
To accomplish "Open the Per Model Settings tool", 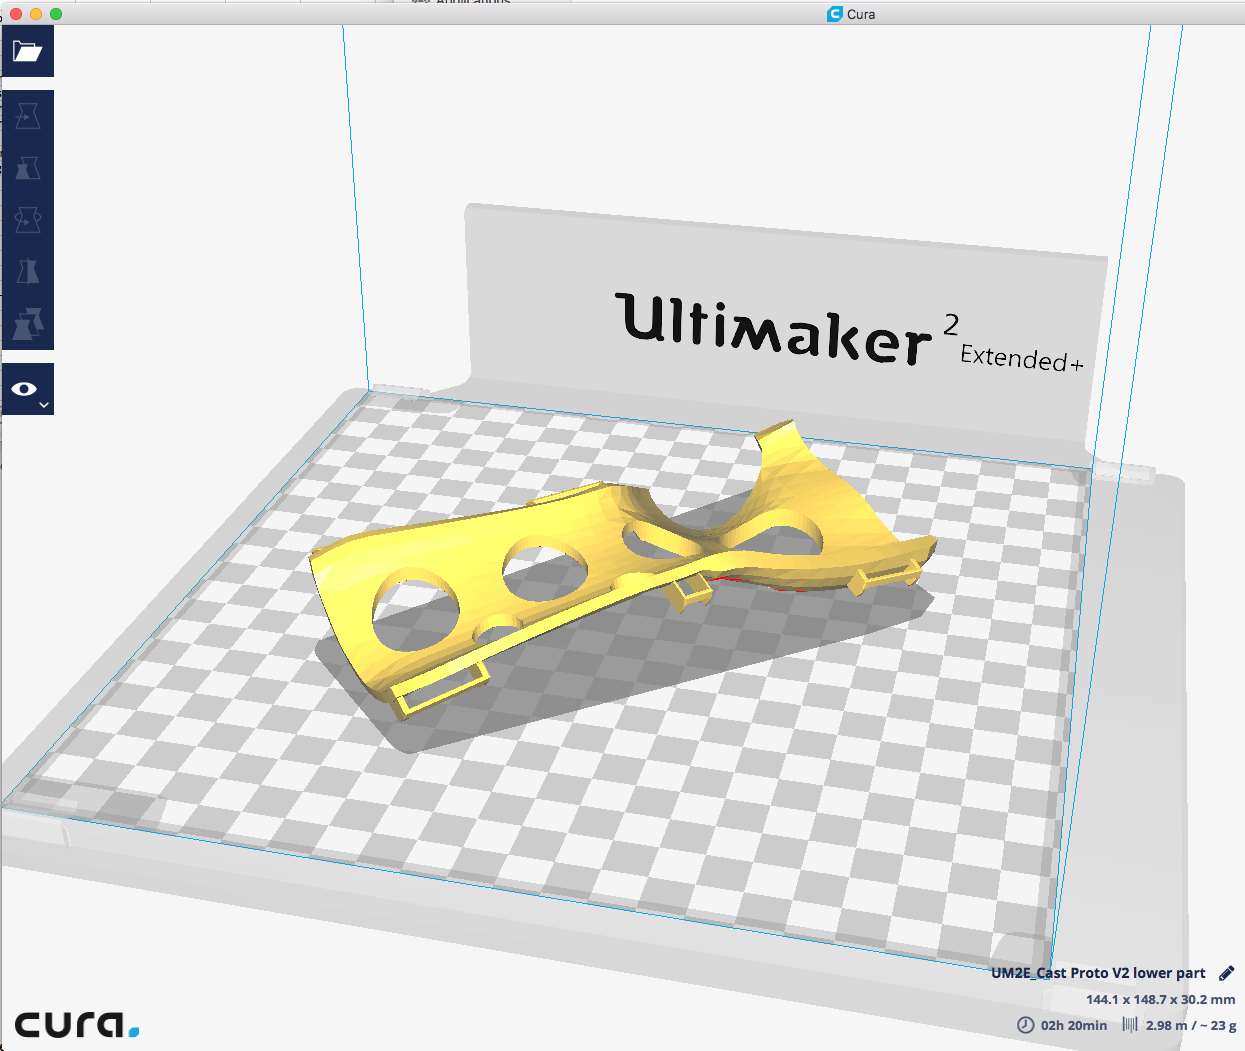I will 27,323.
